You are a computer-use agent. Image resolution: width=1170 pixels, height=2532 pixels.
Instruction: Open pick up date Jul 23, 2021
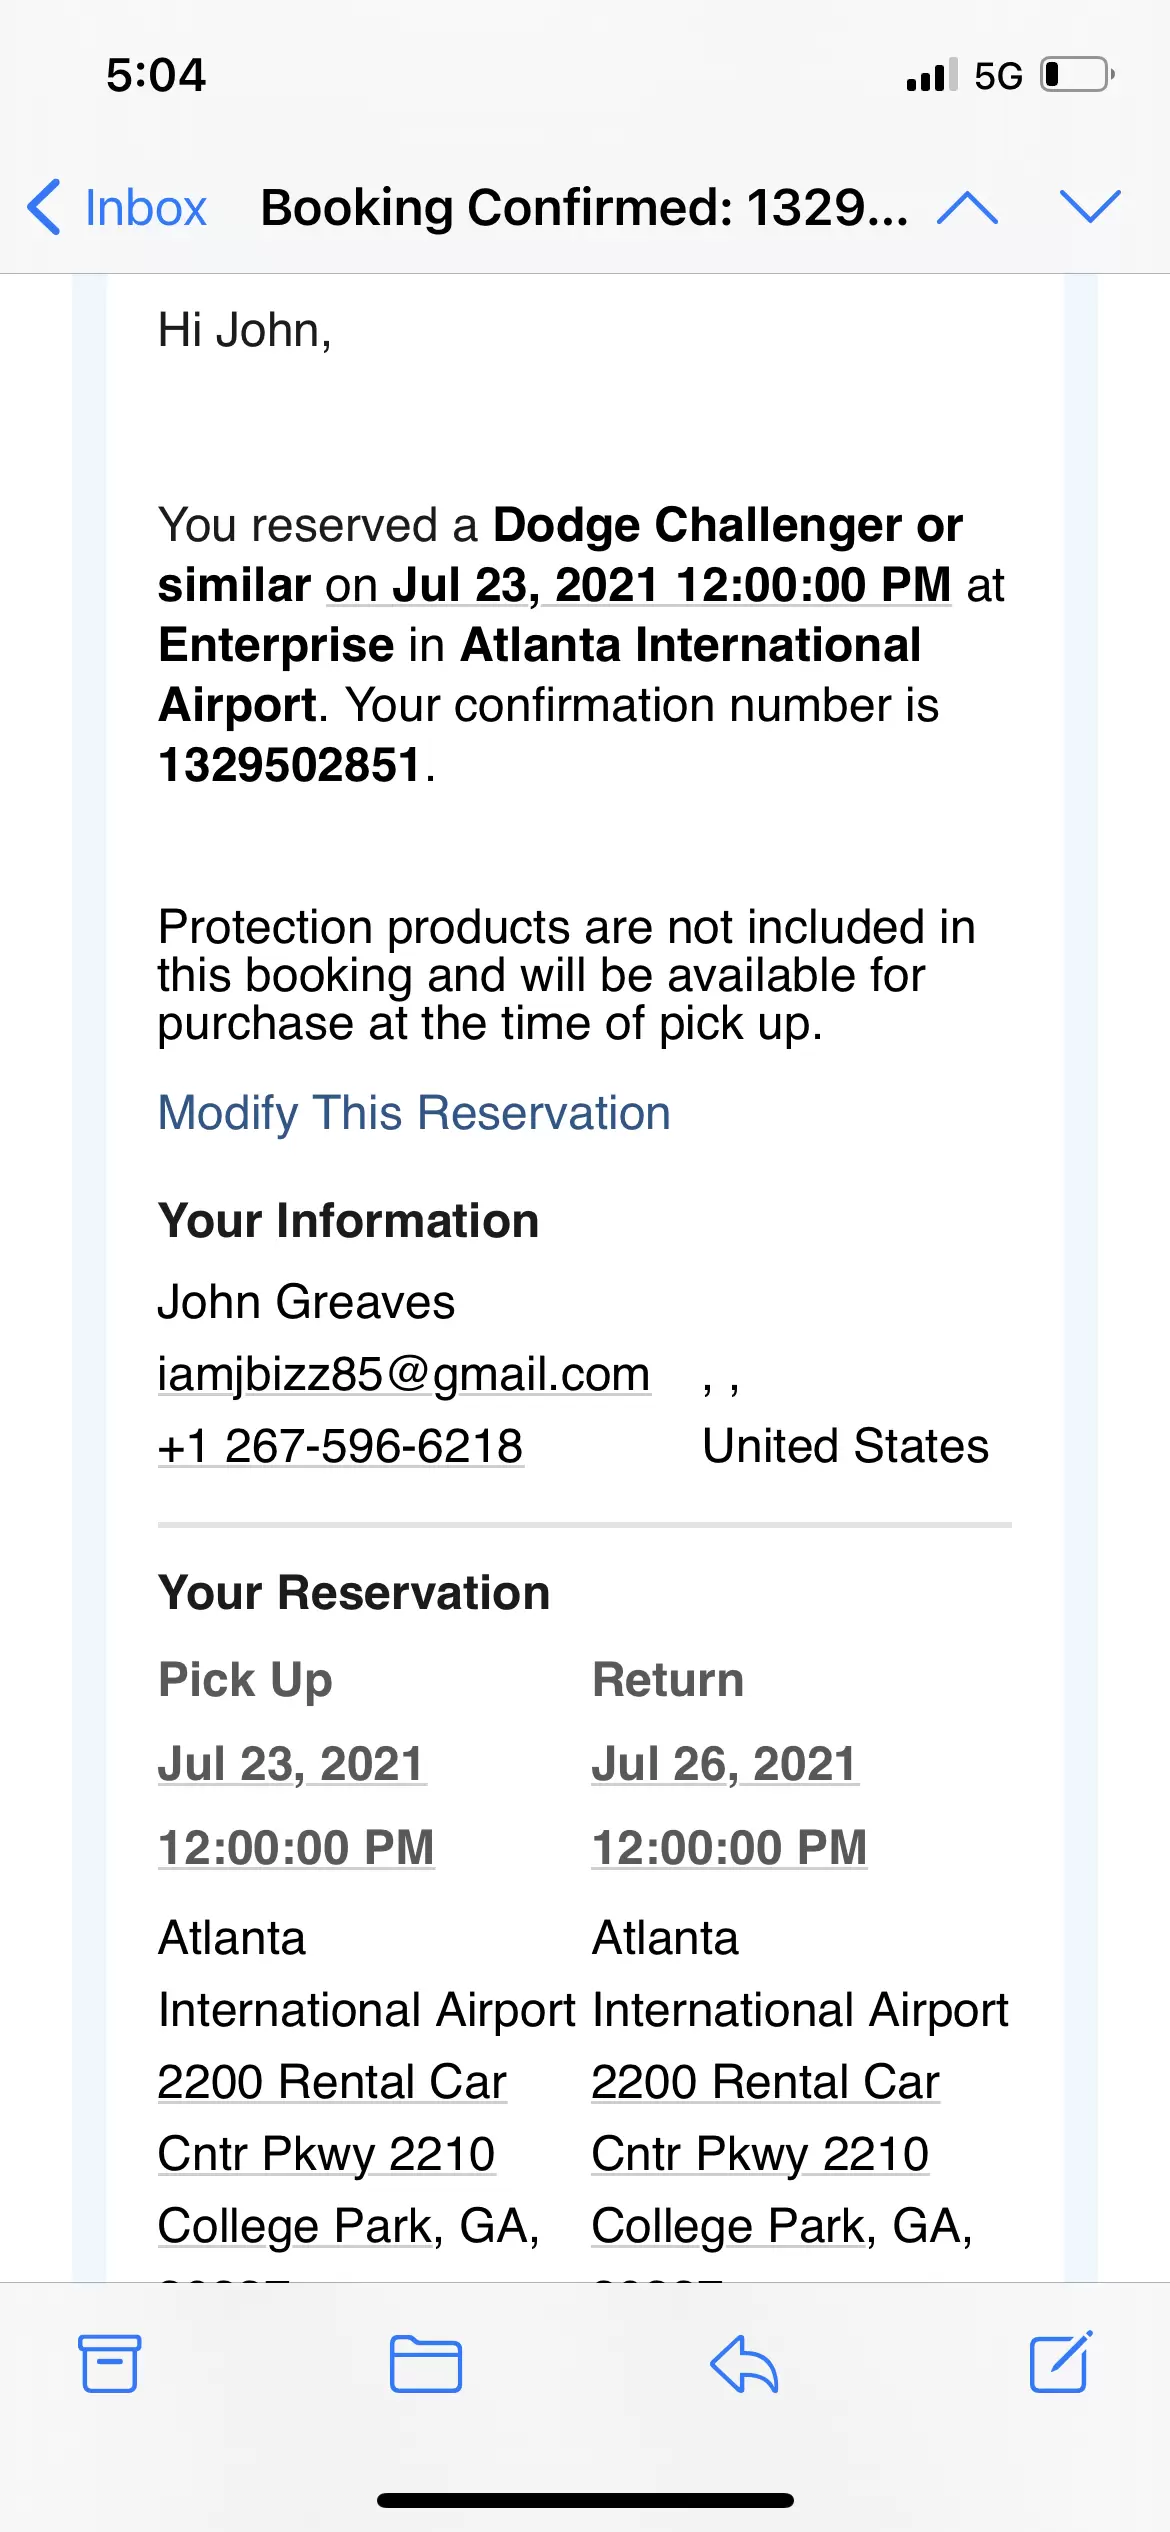click(291, 1764)
